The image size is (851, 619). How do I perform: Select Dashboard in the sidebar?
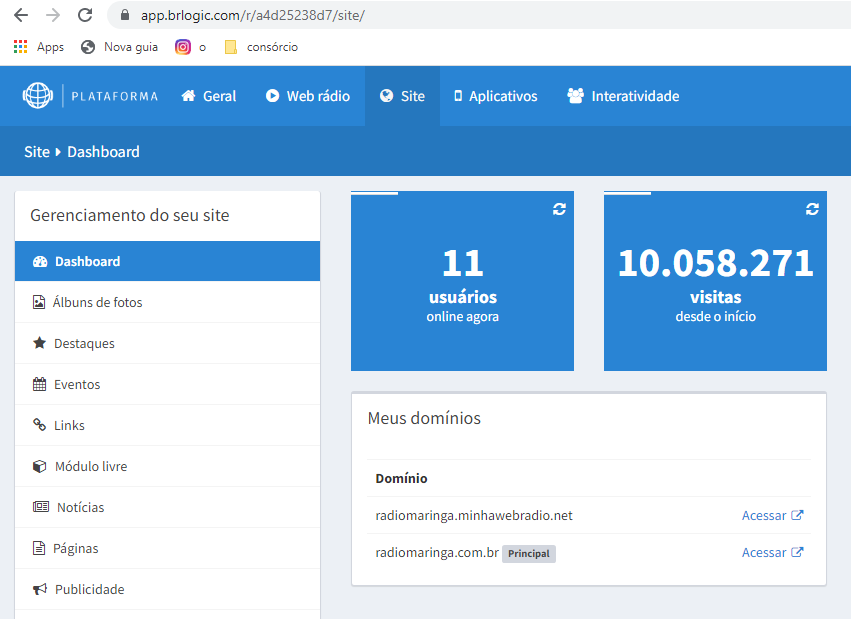click(x=168, y=261)
